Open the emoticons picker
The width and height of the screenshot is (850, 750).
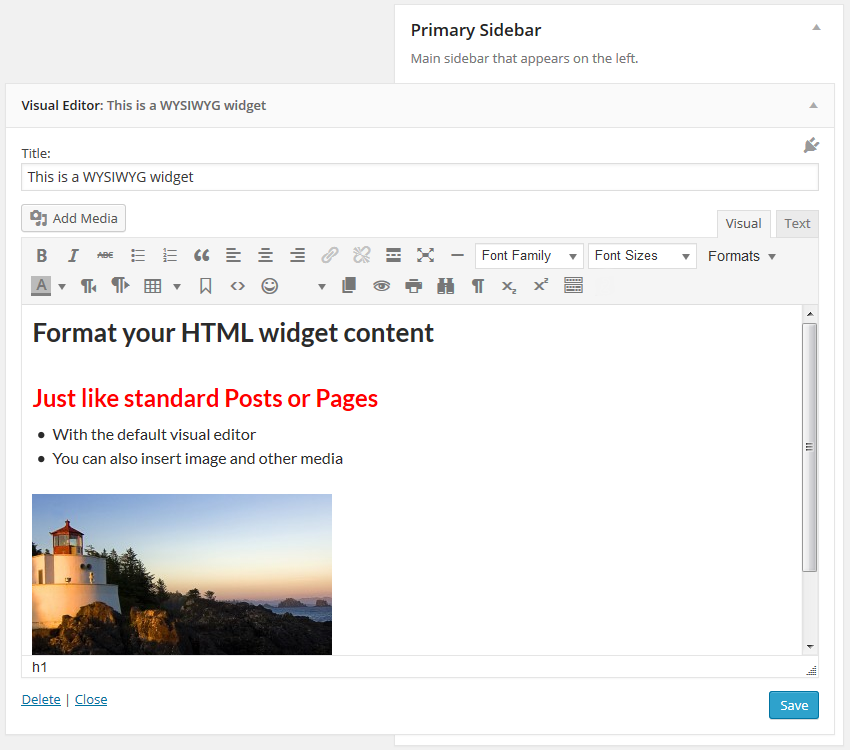coord(269,285)
